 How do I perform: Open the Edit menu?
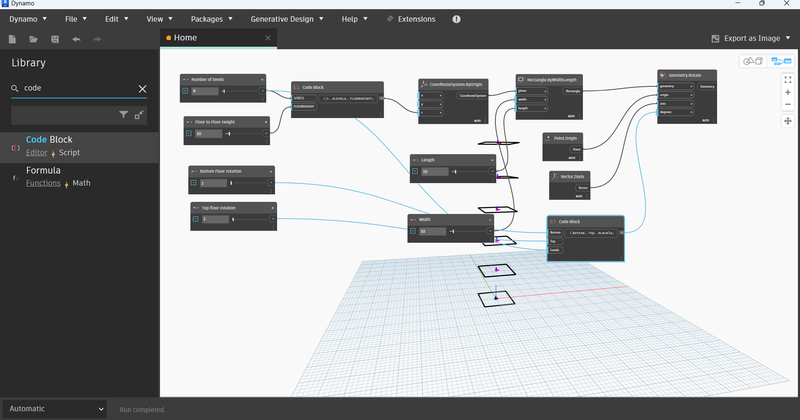[116, 19]
